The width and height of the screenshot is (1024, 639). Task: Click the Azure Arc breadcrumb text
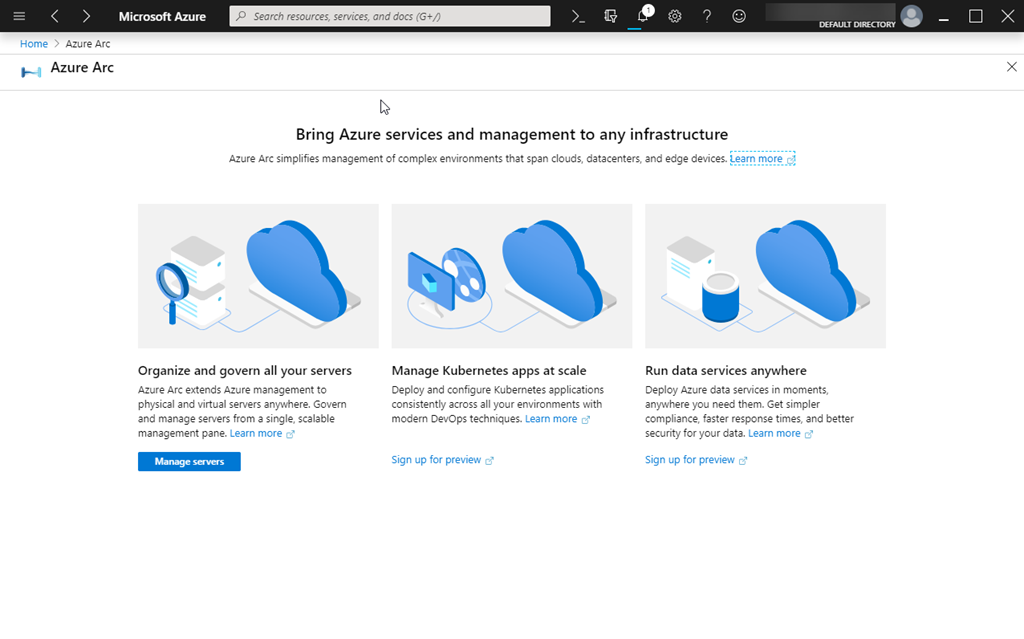(88, 44)
